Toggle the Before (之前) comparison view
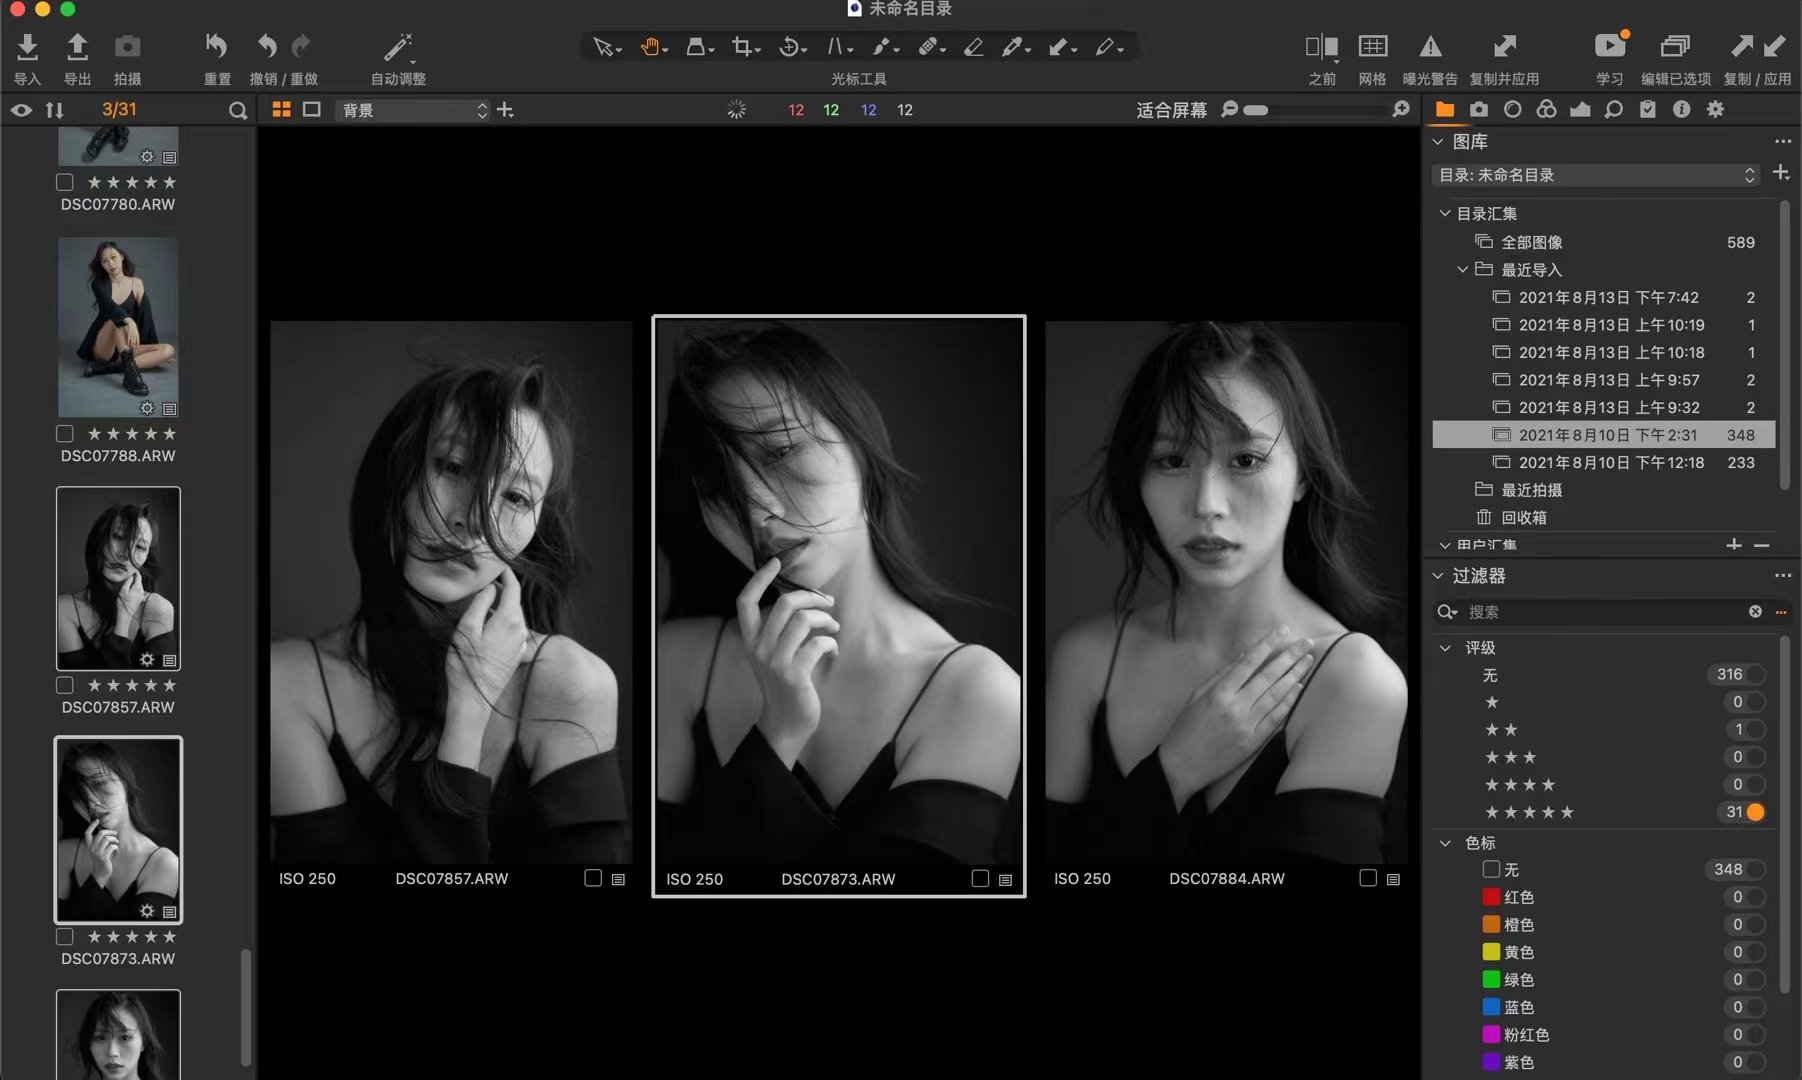The height and width of the screenshot is (1080, 1802). click(x=1322, y=46)
